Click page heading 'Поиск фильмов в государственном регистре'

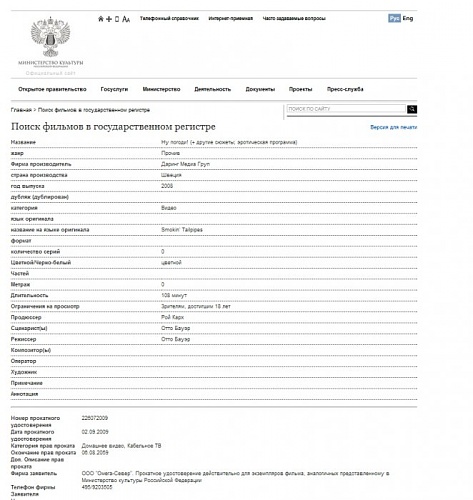pos(113,127)
